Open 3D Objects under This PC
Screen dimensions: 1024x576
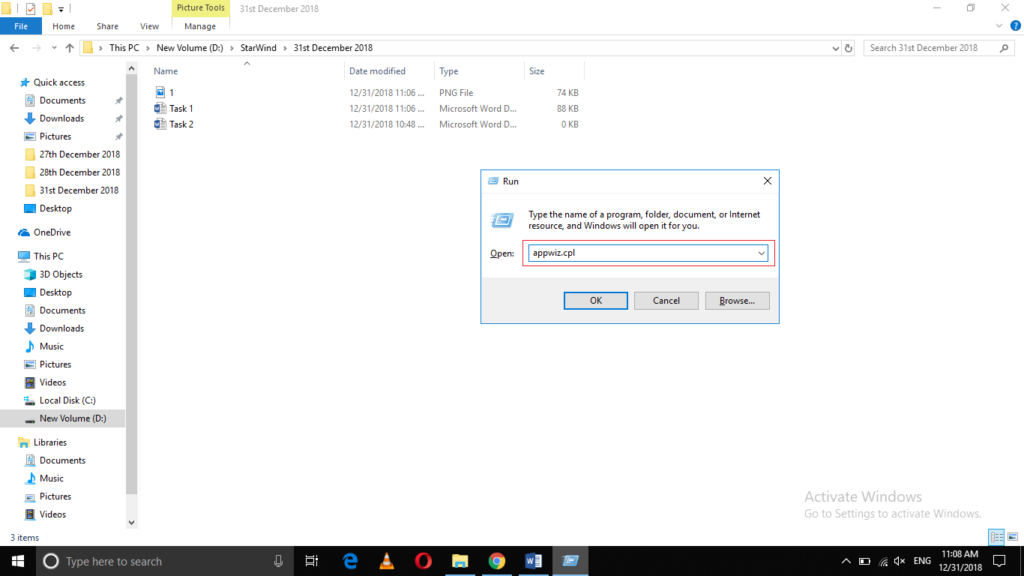[x=61, y=274]
